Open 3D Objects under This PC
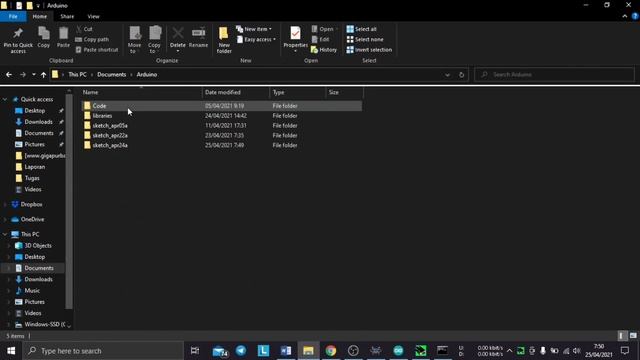This screenshot has height=360, width=640. click(x=38, y=246)
